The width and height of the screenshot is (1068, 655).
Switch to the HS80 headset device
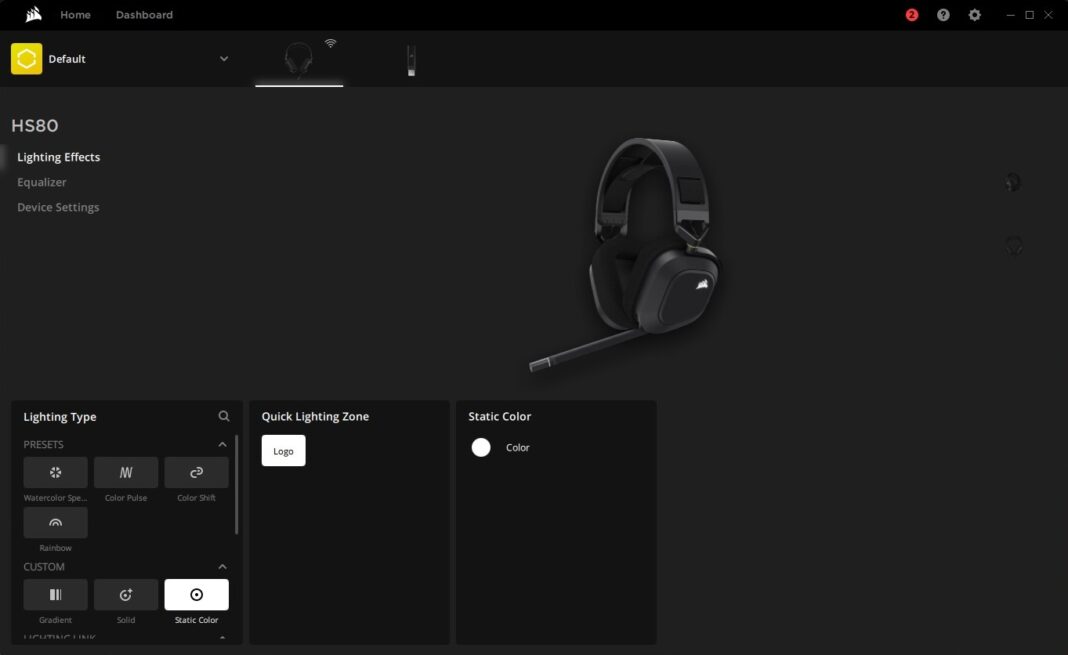[x=299, y=60]
